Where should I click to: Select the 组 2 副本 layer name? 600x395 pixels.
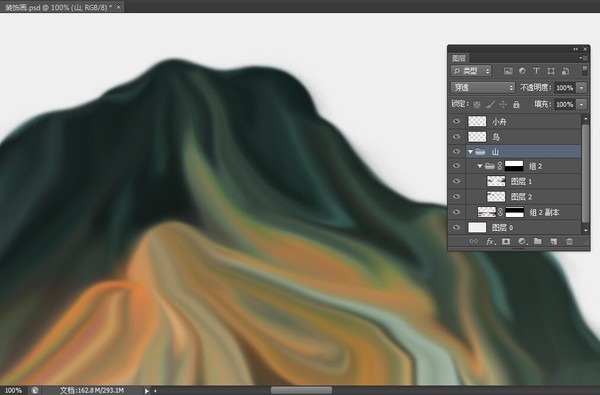544,212
